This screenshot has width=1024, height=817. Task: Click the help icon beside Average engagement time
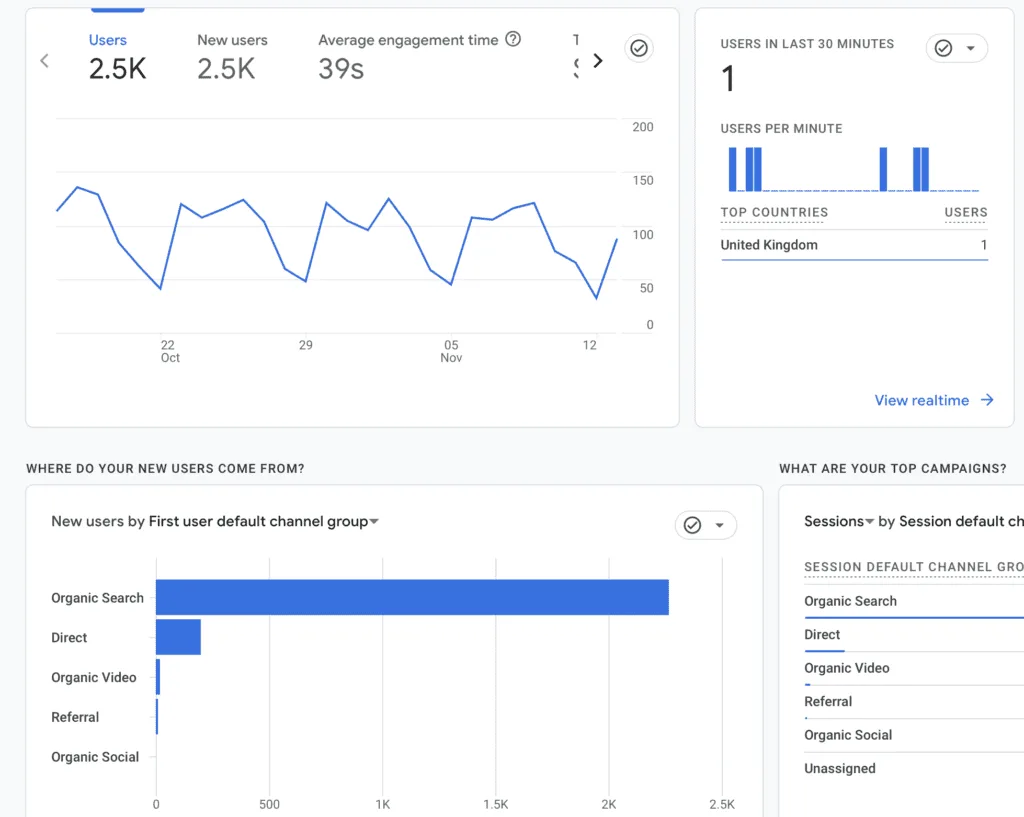[513, 39]
